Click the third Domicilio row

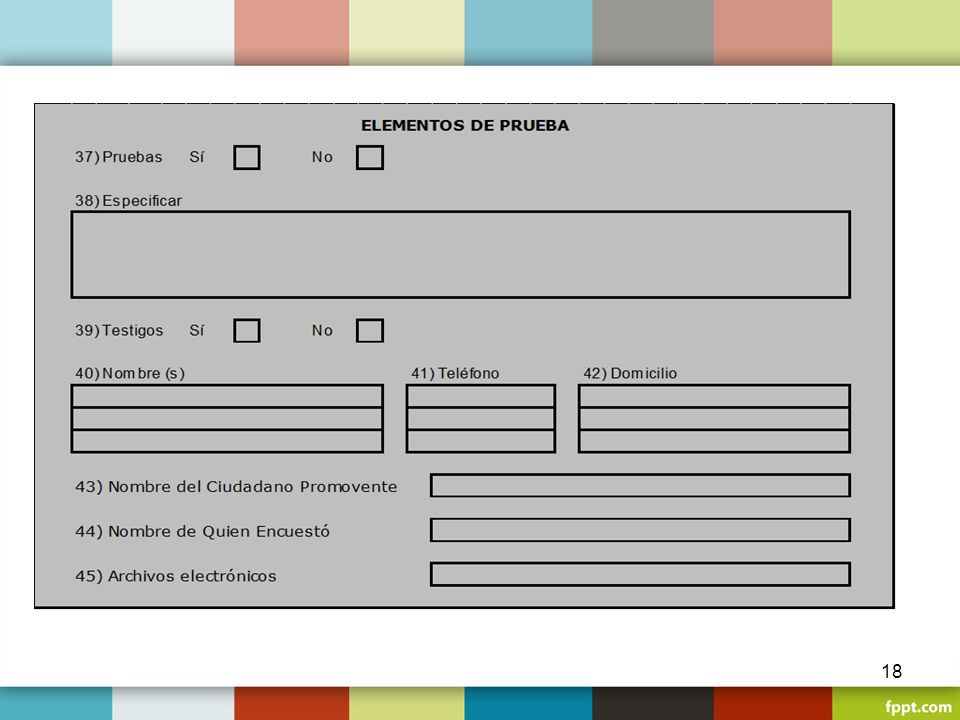click(x=714, y=441)
